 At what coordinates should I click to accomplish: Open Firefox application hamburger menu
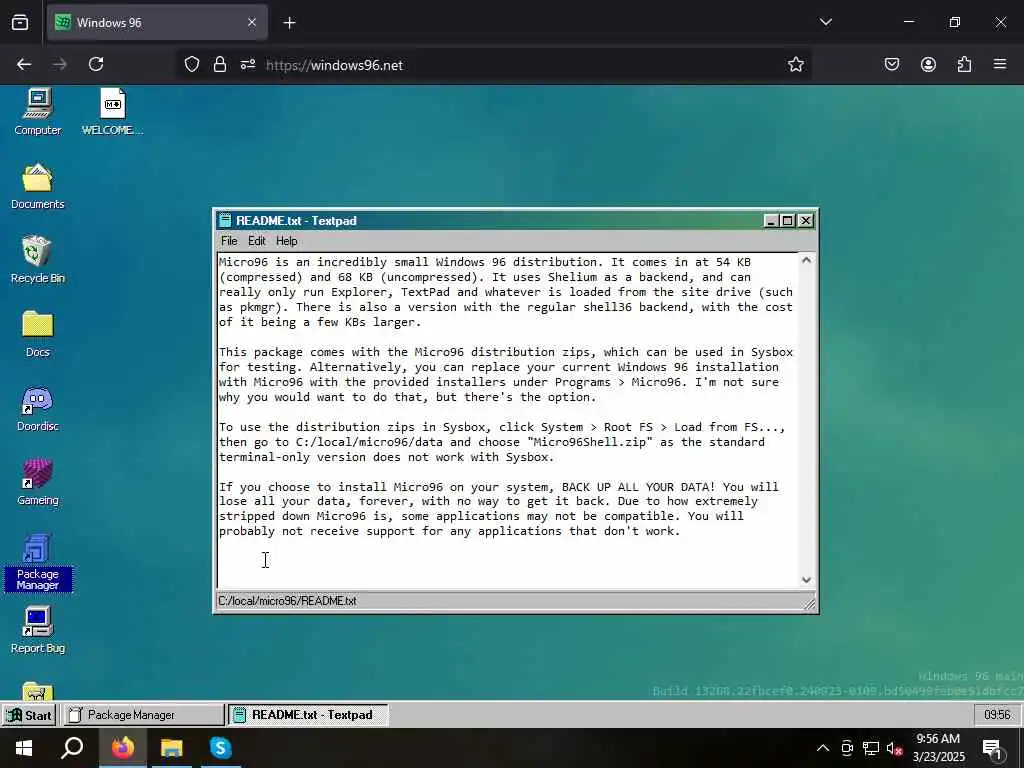(x=1000, y=64)
